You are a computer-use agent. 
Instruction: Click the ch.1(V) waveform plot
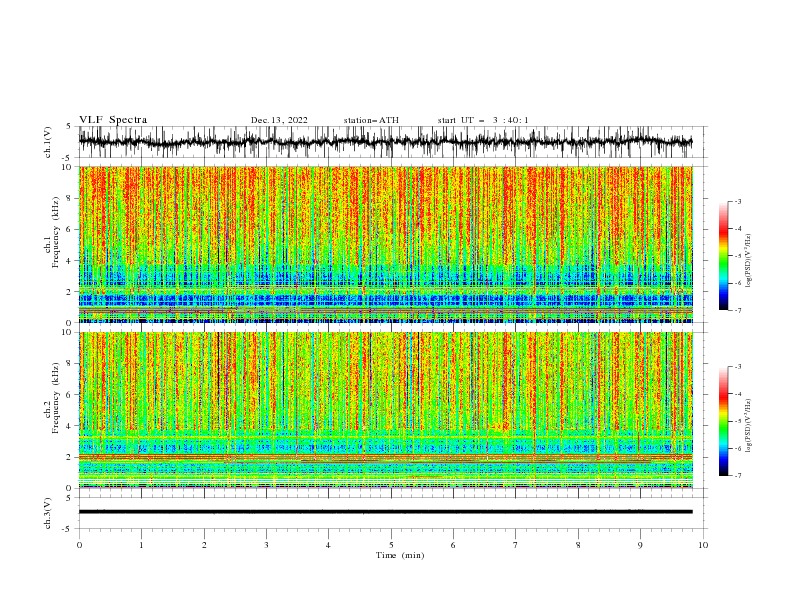pos(385,142)
